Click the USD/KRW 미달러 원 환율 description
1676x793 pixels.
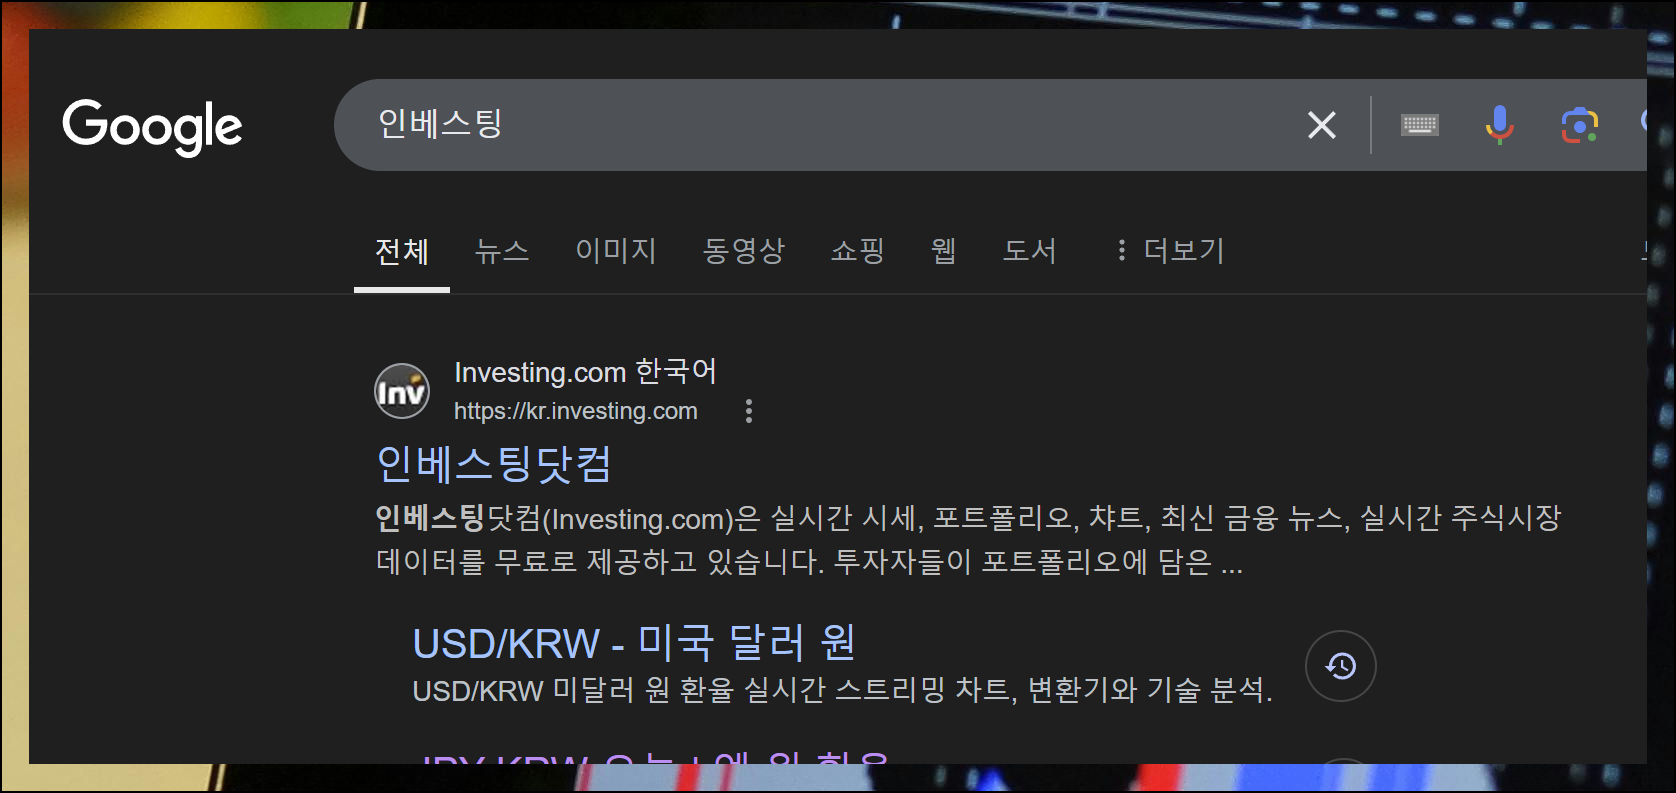tap(842, 690)
